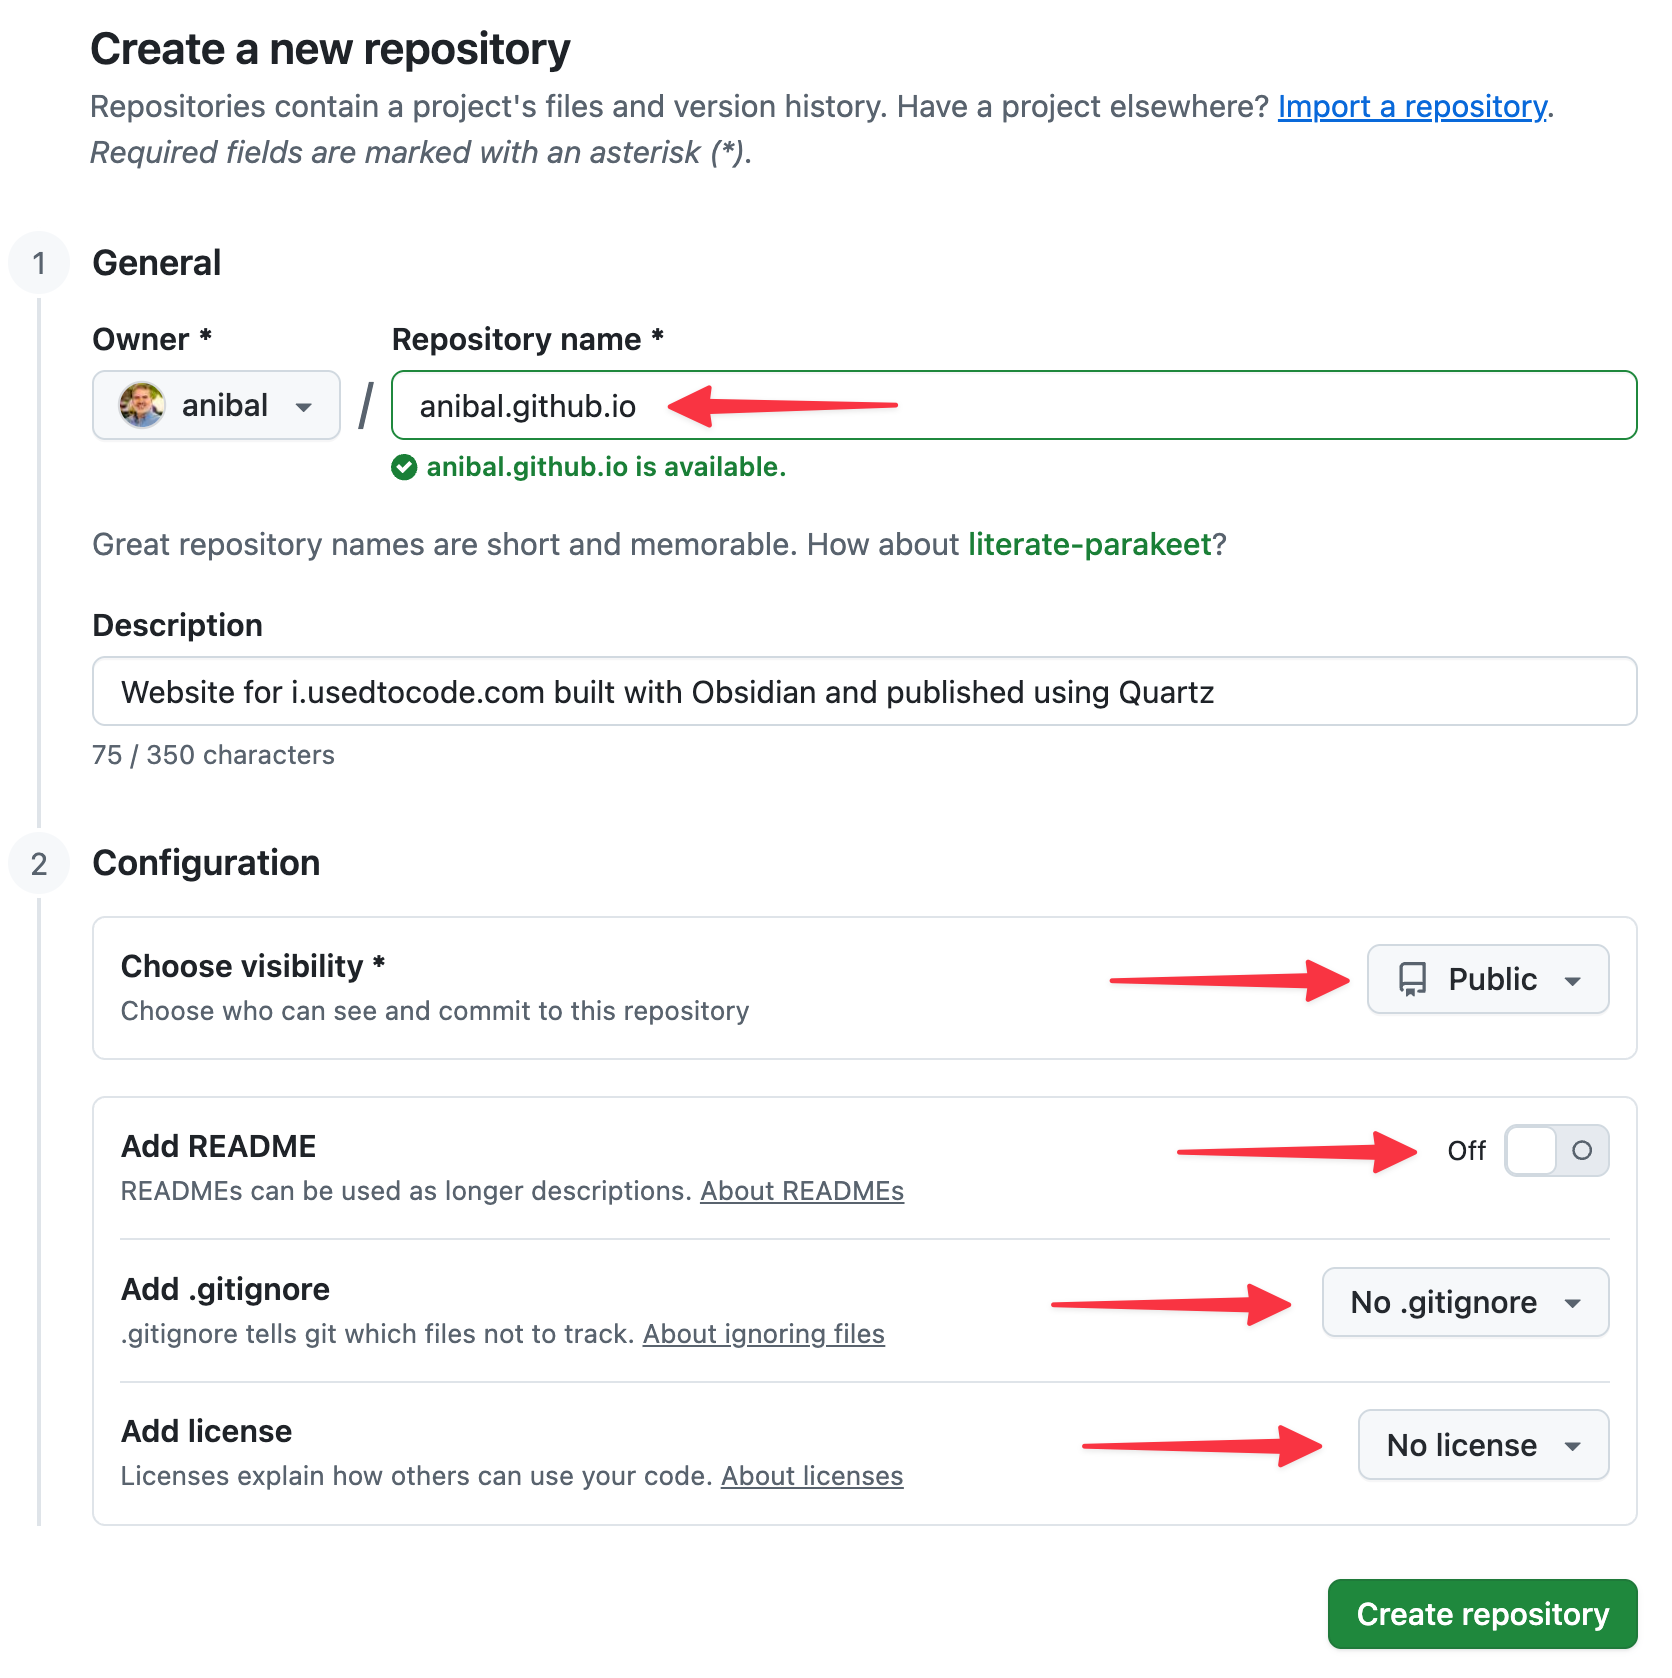Use the suggested name literate-parakeet

pos(1089,544)
